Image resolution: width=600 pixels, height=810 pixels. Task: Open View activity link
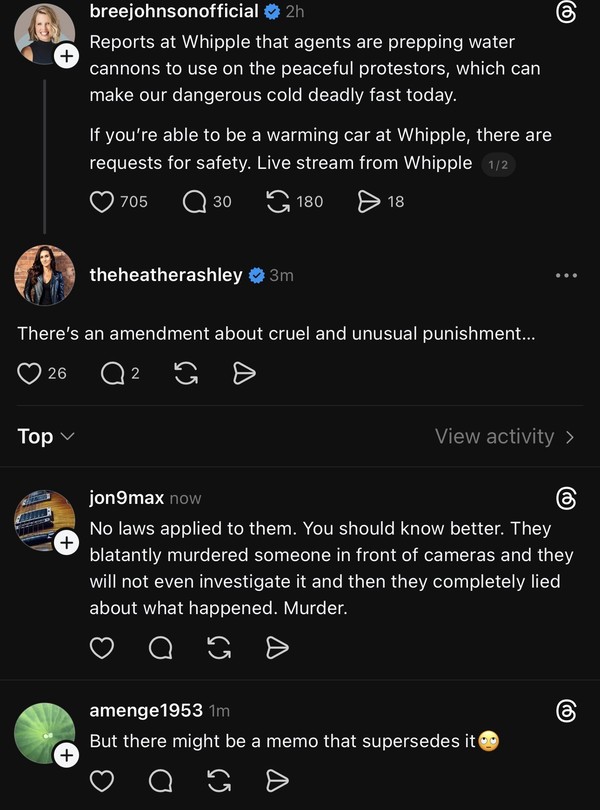504,436
